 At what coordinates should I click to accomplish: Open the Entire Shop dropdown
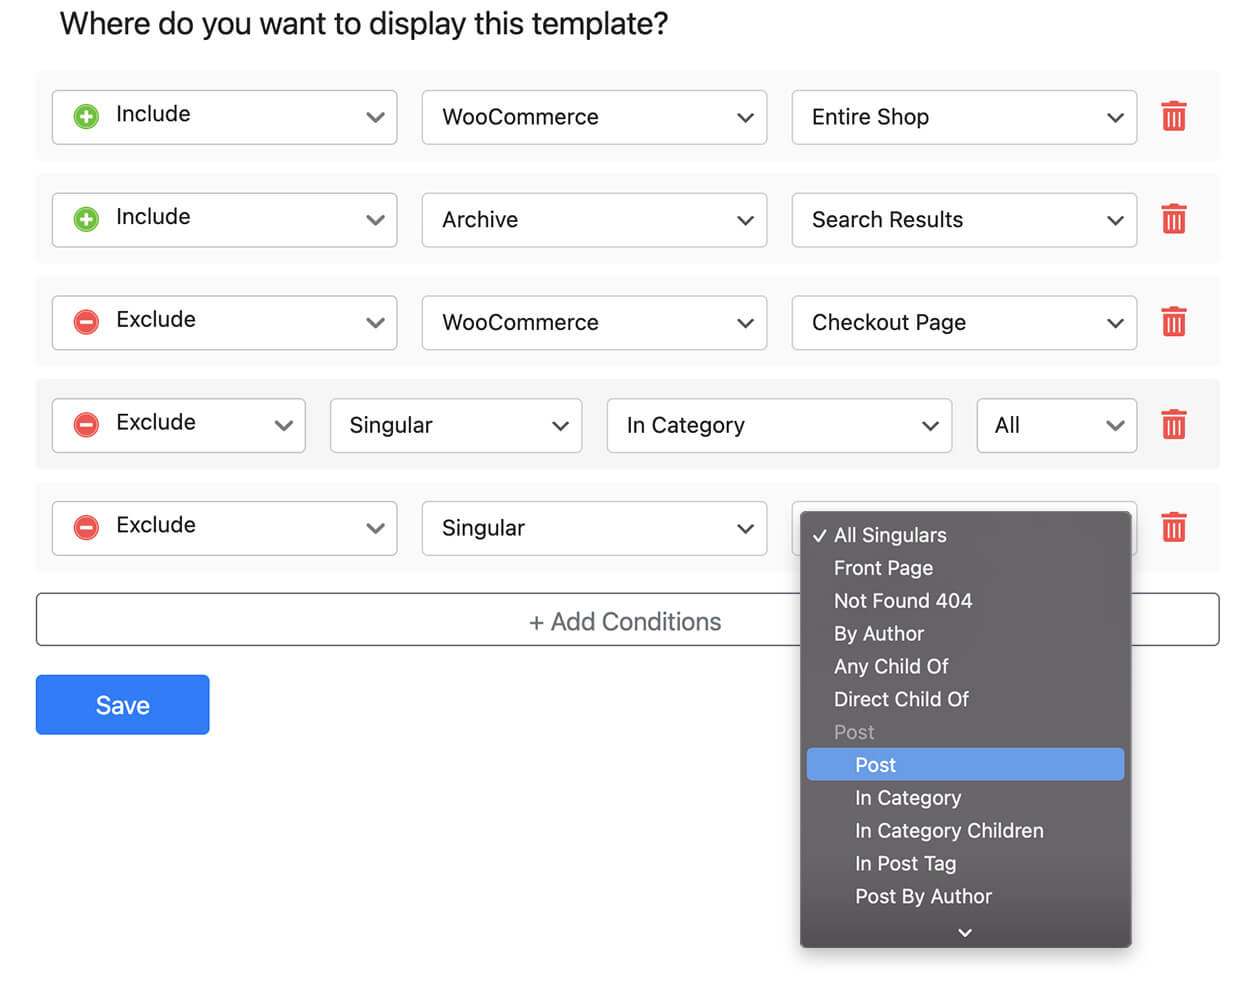pos(965,117)
